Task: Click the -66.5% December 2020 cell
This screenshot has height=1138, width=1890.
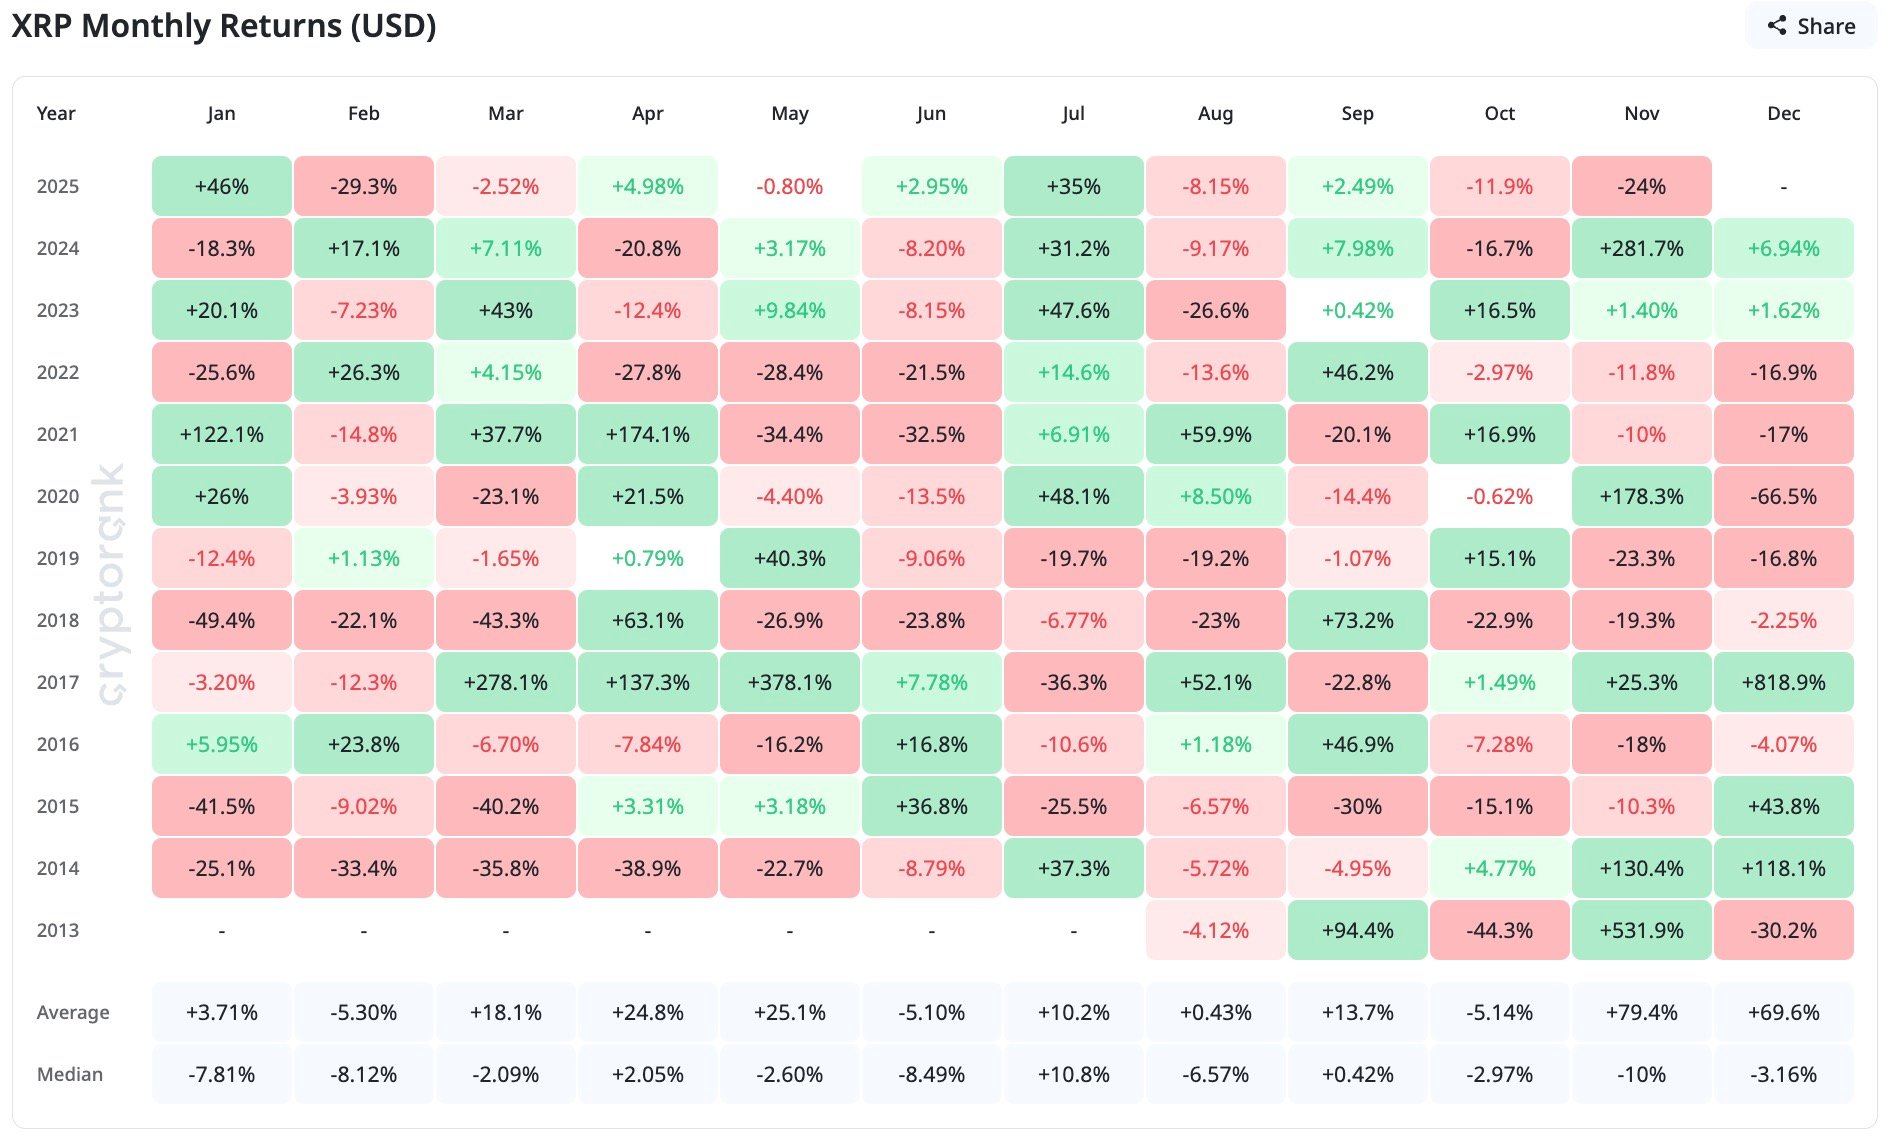Action: [x=1783, y=497]
